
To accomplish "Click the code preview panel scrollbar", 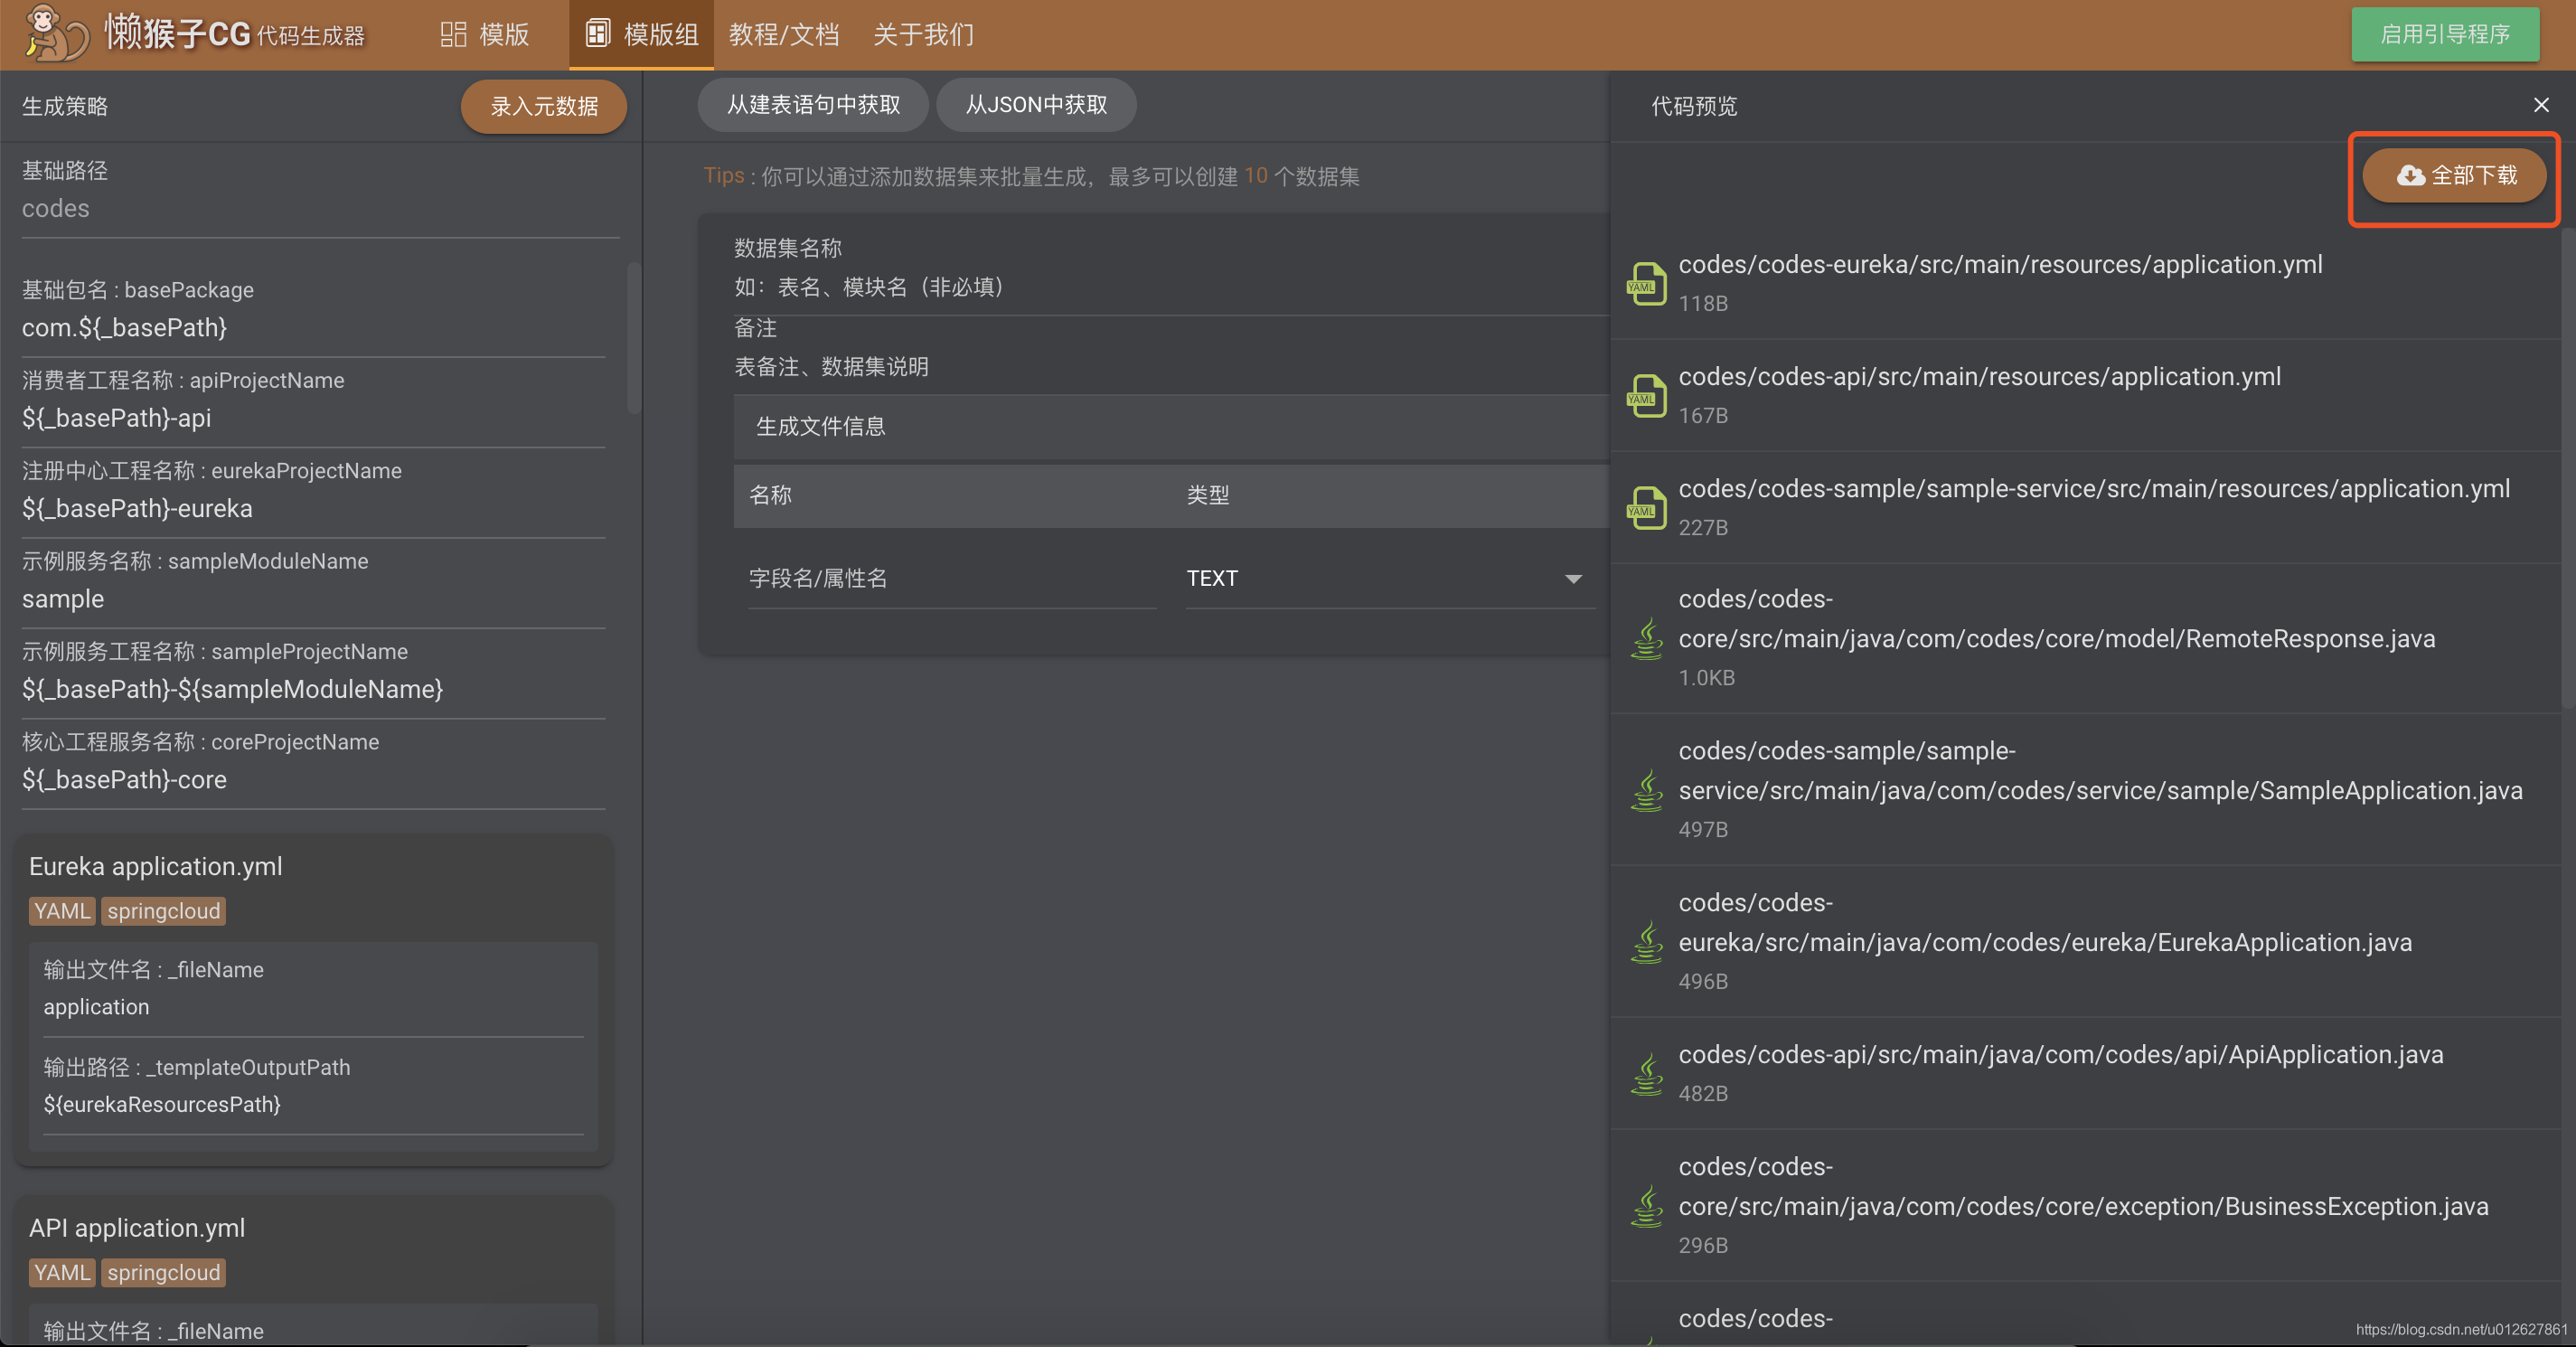I will click(2568, 470).
